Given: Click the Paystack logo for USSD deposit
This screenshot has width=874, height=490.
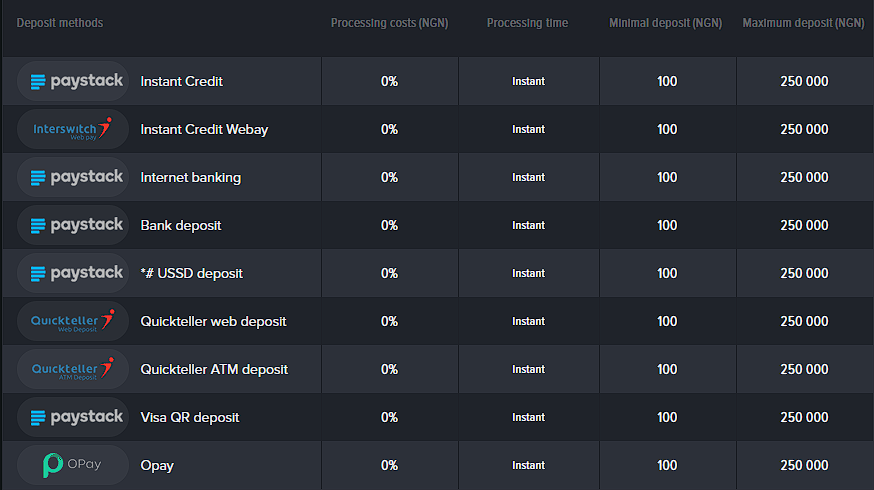Looking at the screenshot, I should tap(73, 273).
